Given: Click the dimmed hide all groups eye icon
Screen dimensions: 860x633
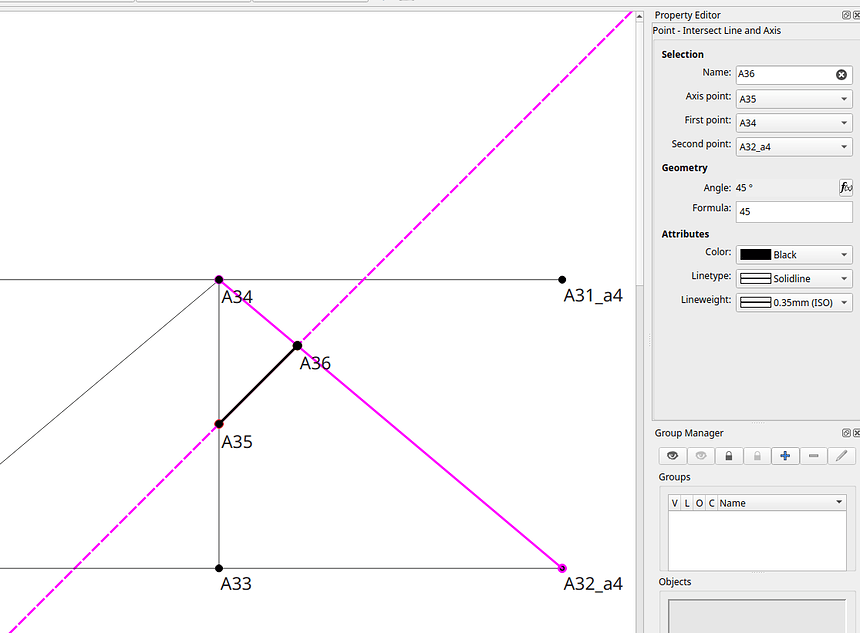Looking at the screenshot, I should tap(700, 456).
